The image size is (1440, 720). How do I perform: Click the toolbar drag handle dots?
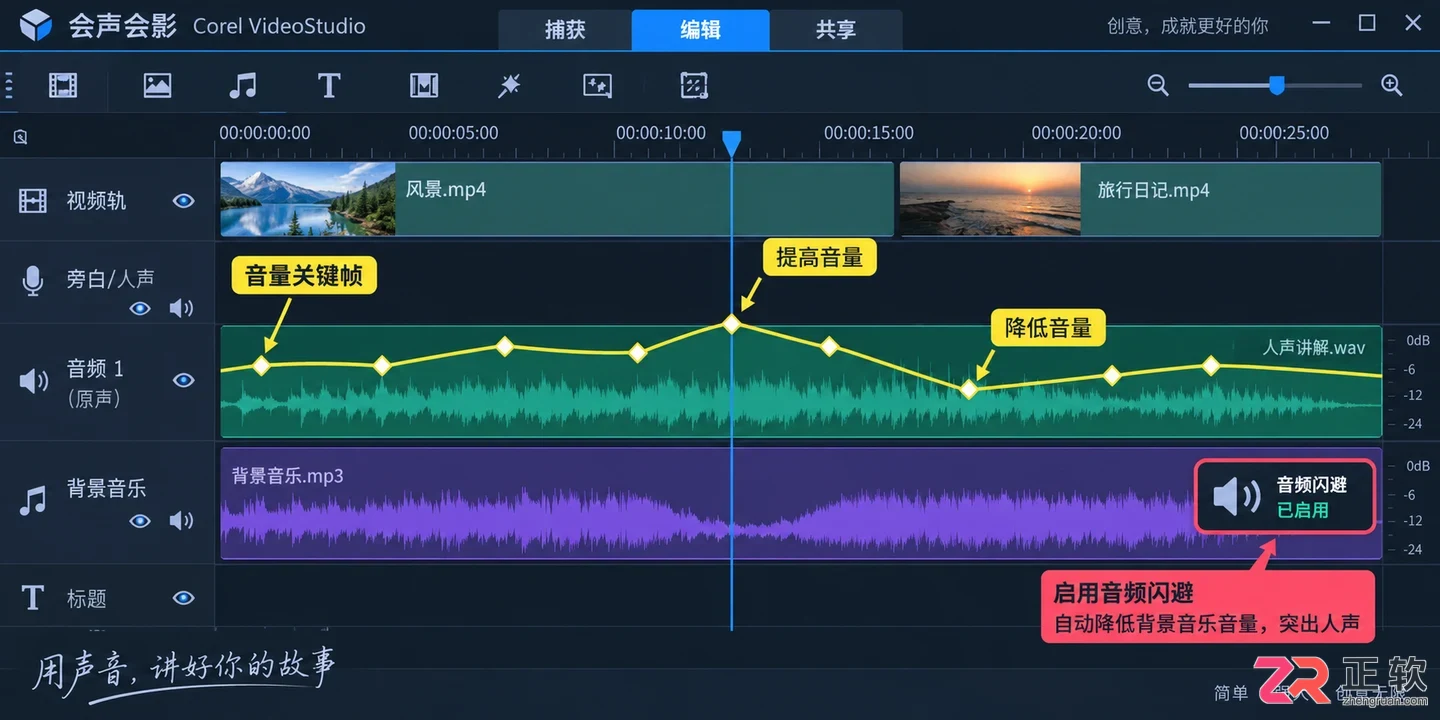click(x=9, y=85)
